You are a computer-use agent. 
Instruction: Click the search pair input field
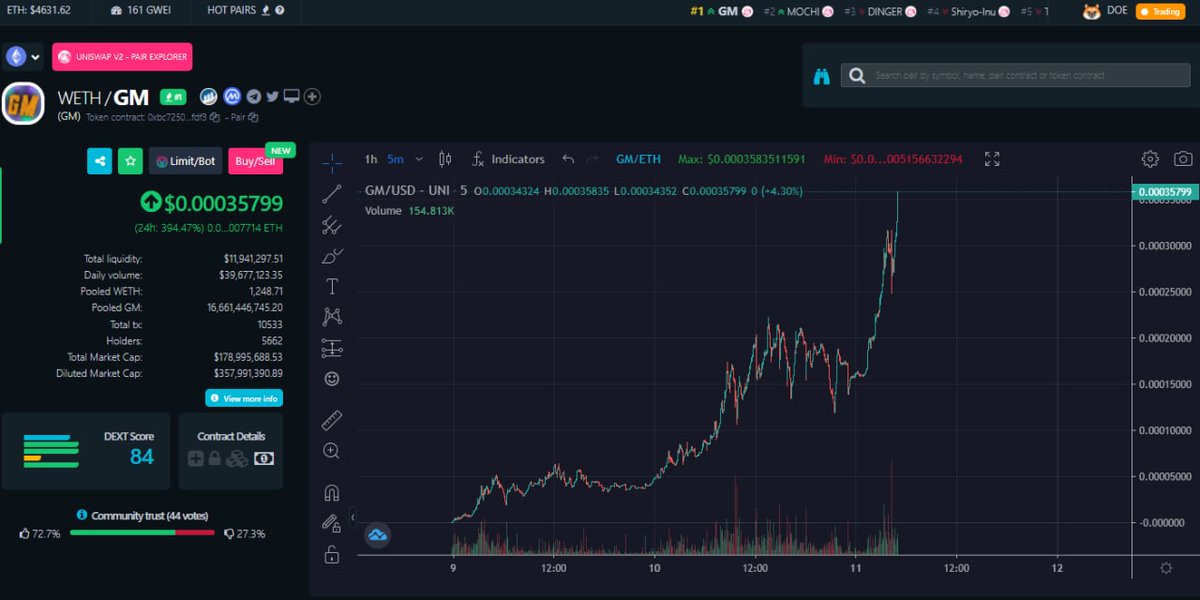[x=1015, y=76]
